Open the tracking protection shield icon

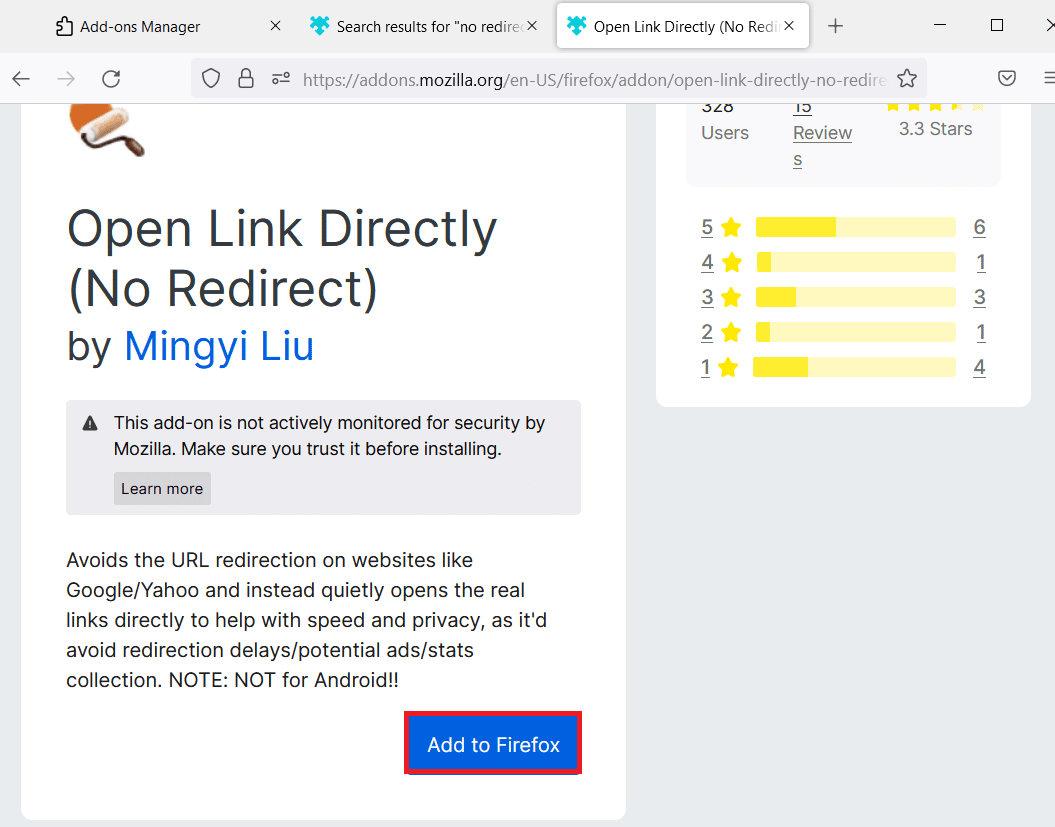(x=211, y=79)
